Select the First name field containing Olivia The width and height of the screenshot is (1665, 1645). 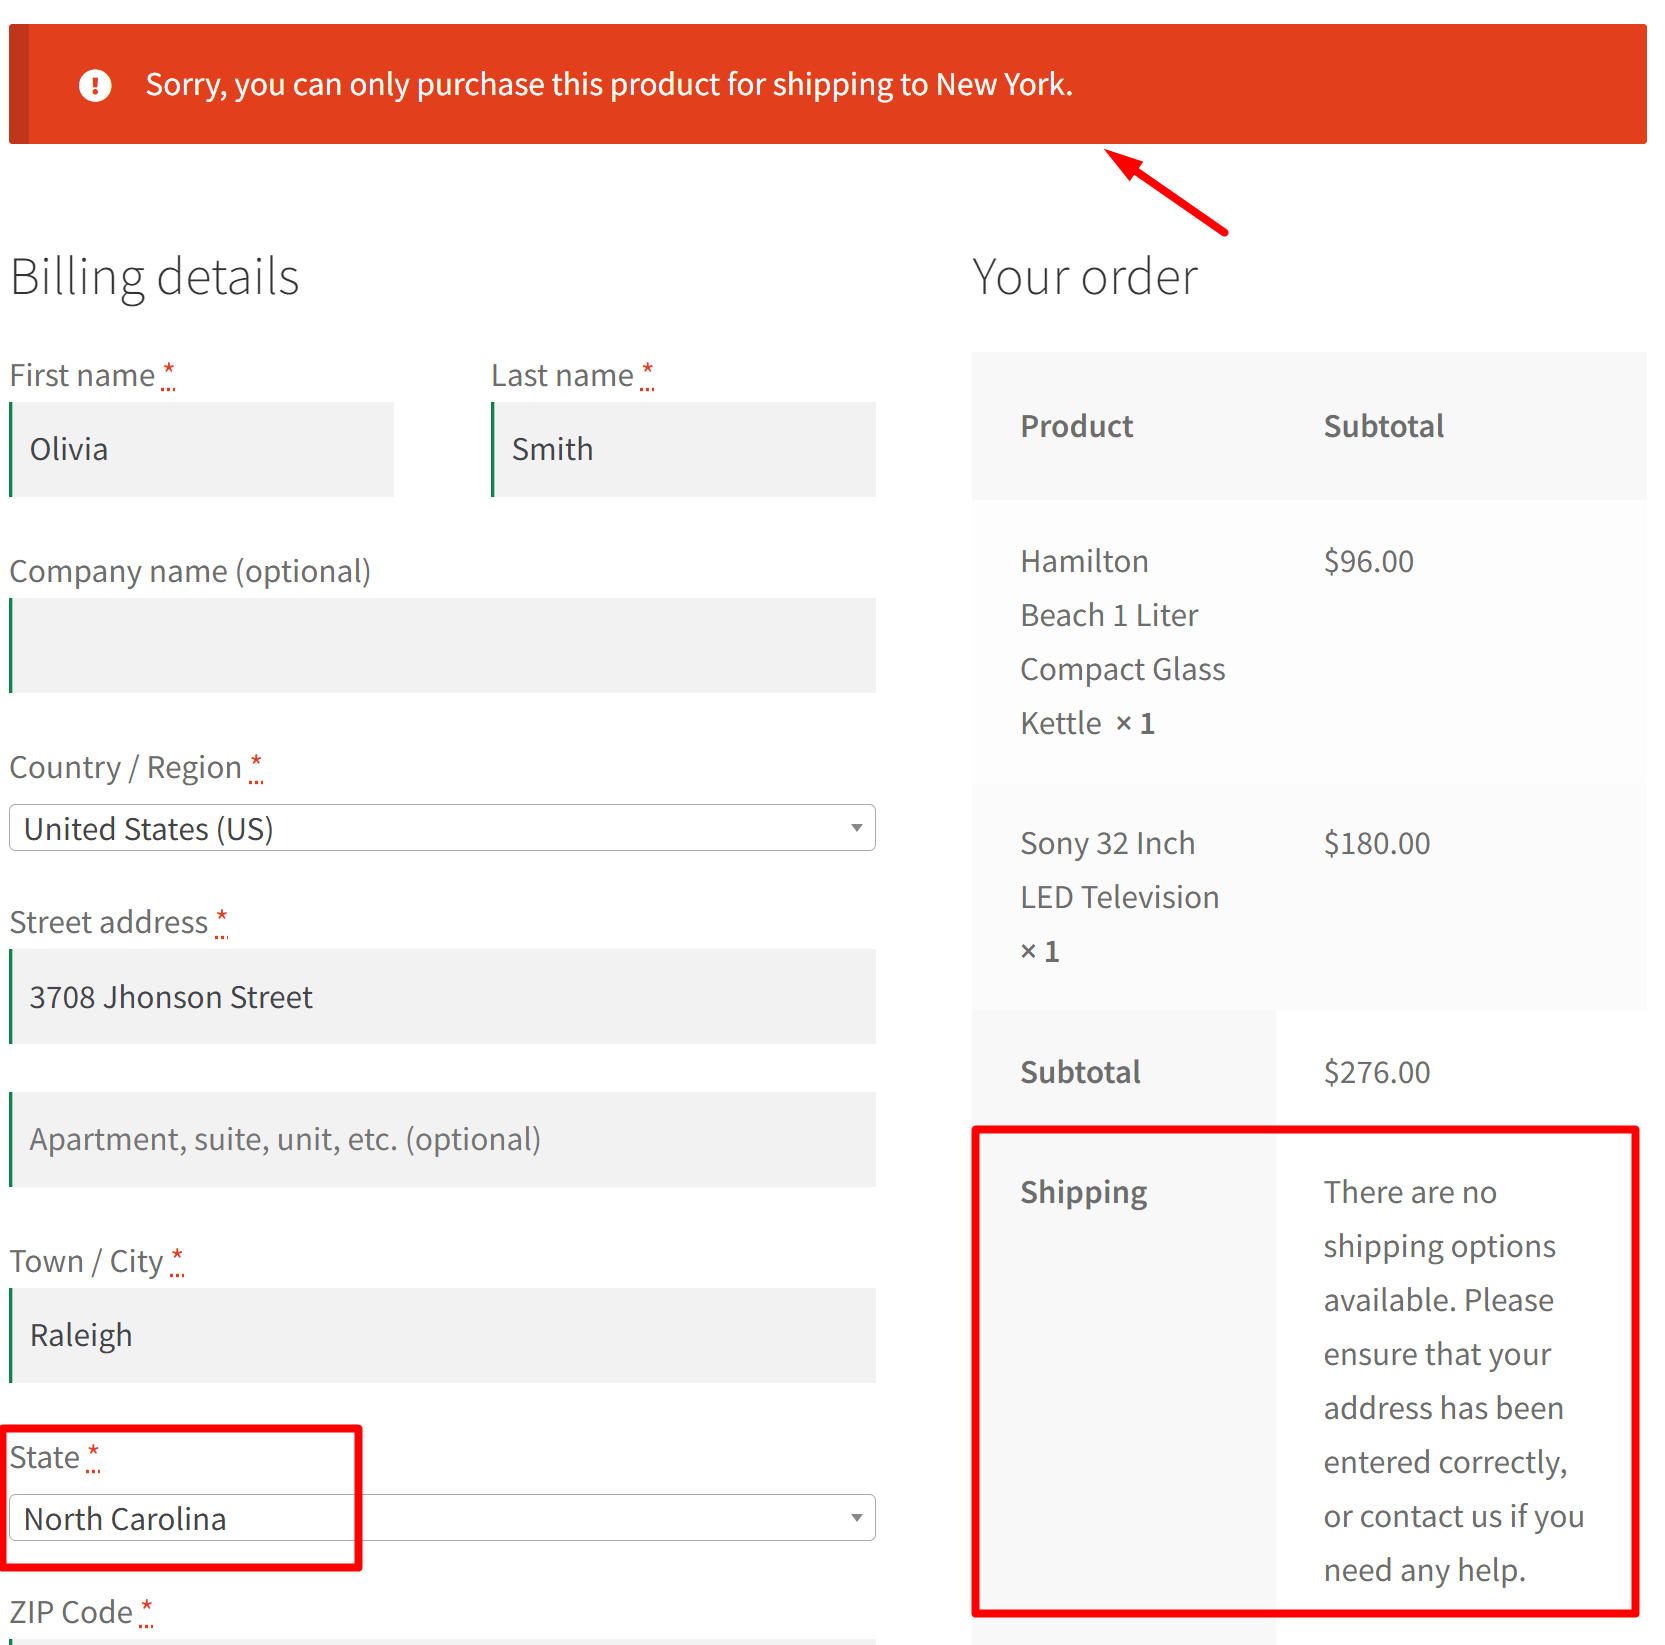coord(200,449)
